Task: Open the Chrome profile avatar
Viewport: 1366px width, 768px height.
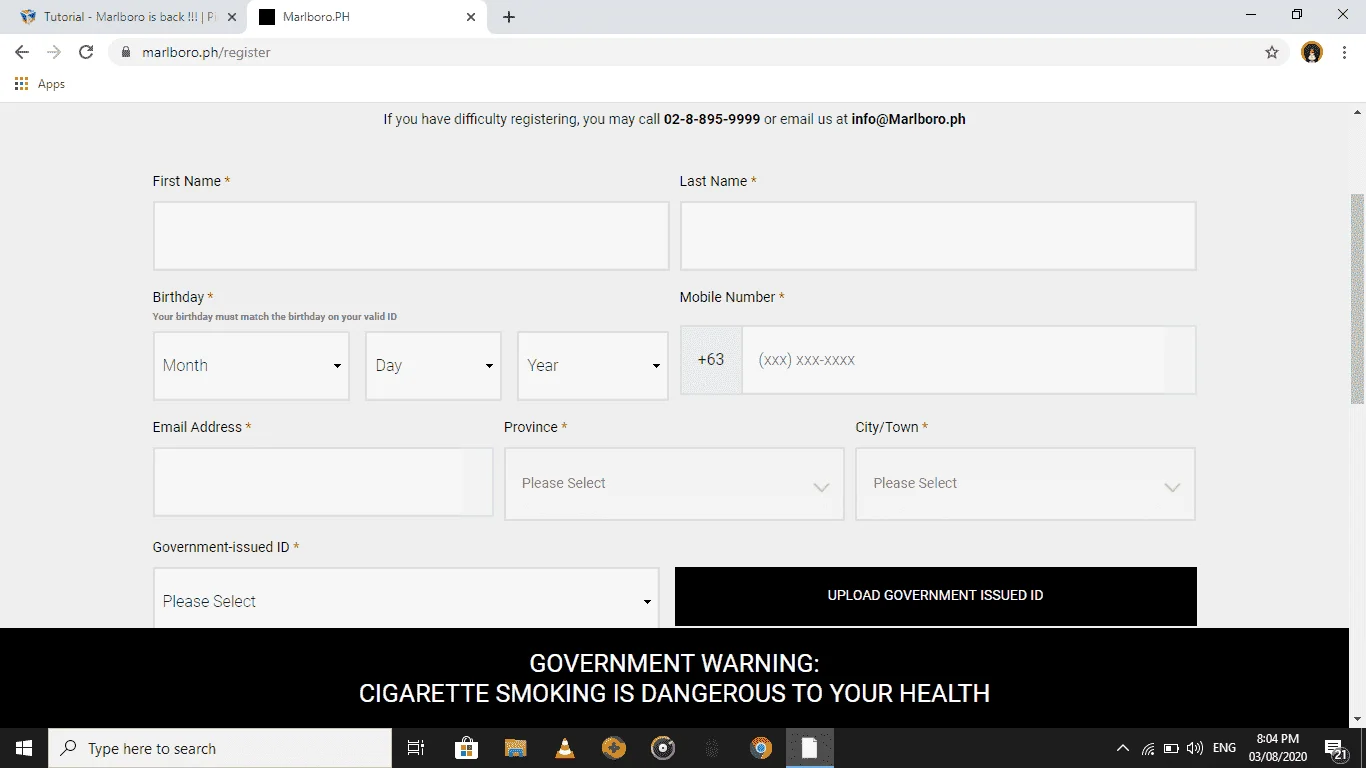Action: click(x=1312, y=52)
